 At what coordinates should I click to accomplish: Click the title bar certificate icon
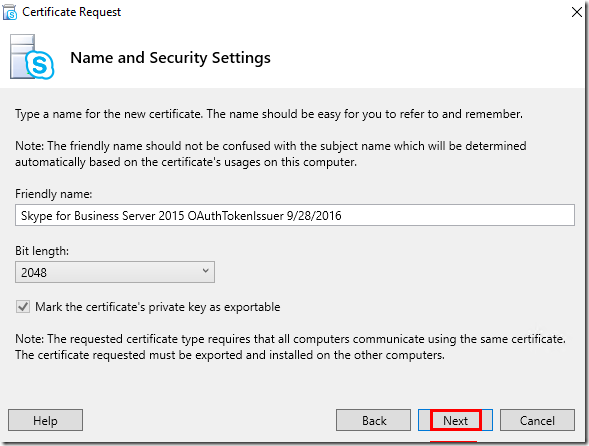10,12
